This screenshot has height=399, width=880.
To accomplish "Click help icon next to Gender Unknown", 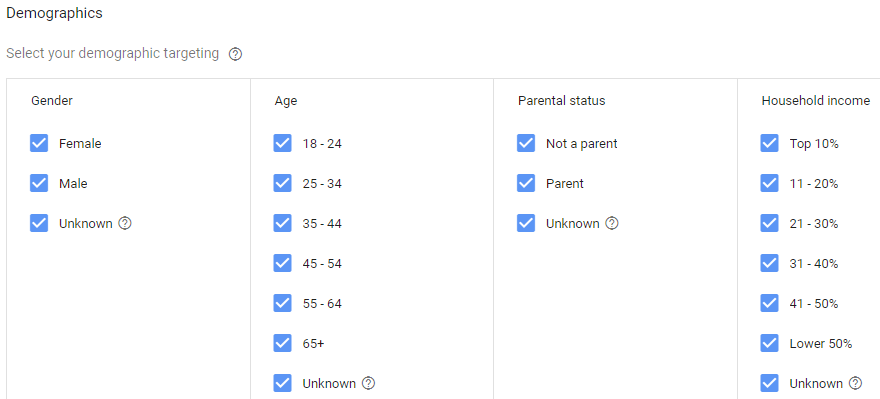I will [125, 223].
